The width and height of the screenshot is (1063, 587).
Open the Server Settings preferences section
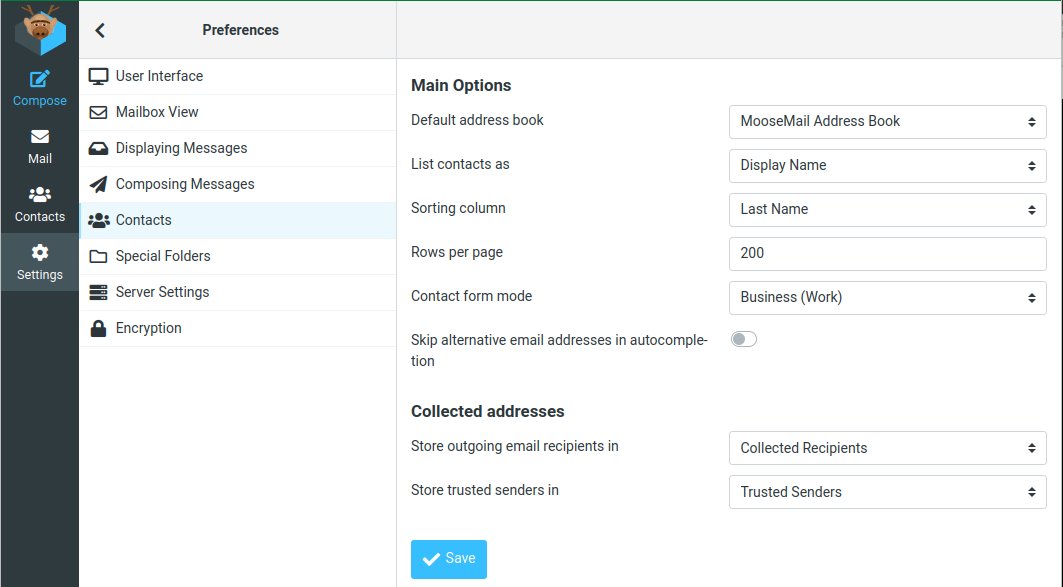click(160, 292)
